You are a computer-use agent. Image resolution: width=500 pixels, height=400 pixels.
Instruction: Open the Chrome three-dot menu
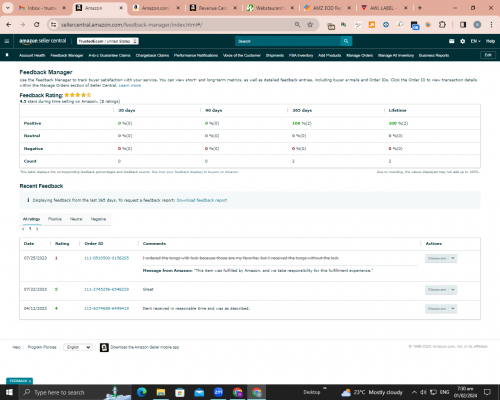pyautogui.click(x=491, y=25)
